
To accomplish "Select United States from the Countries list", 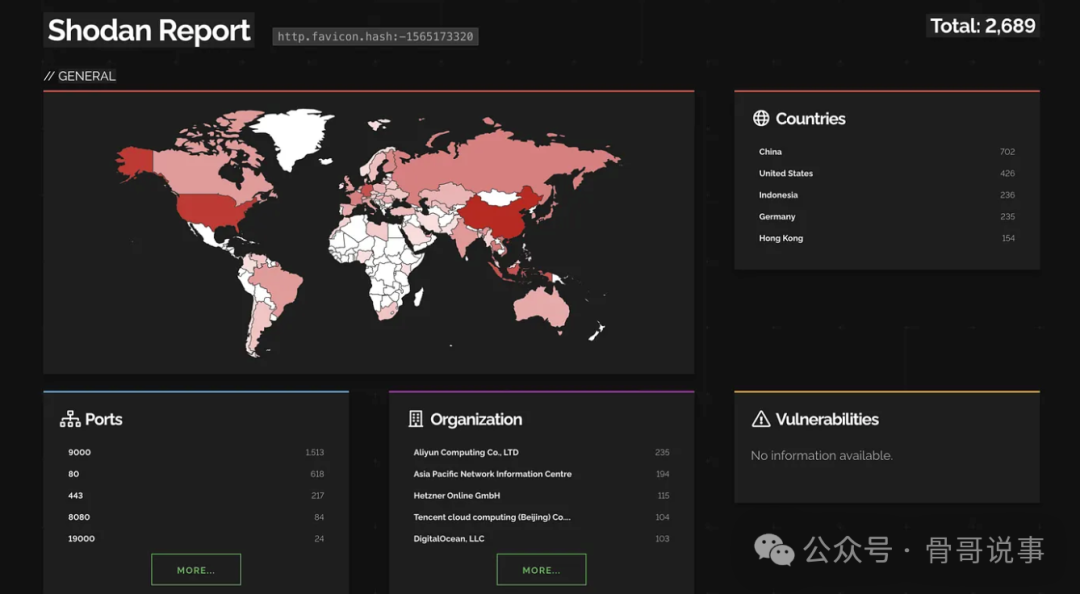I will (x=787, y=173).
